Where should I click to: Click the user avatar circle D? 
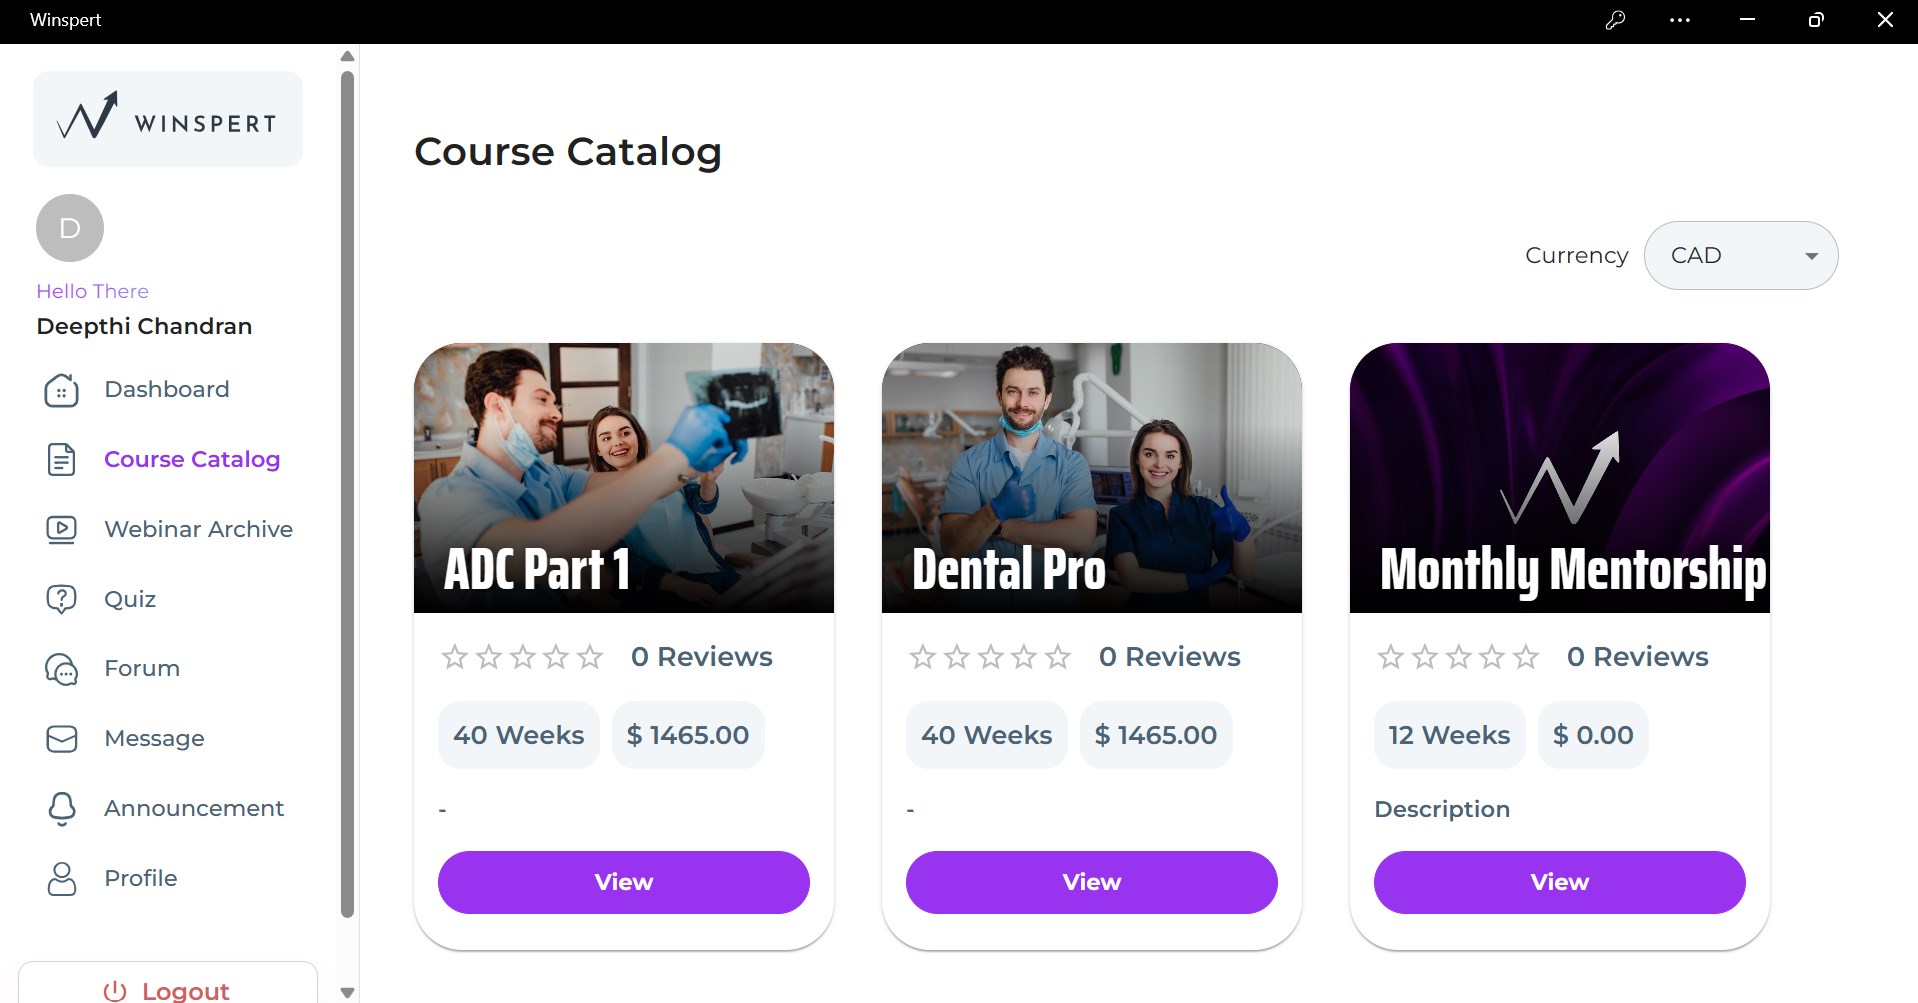[70, 228]
